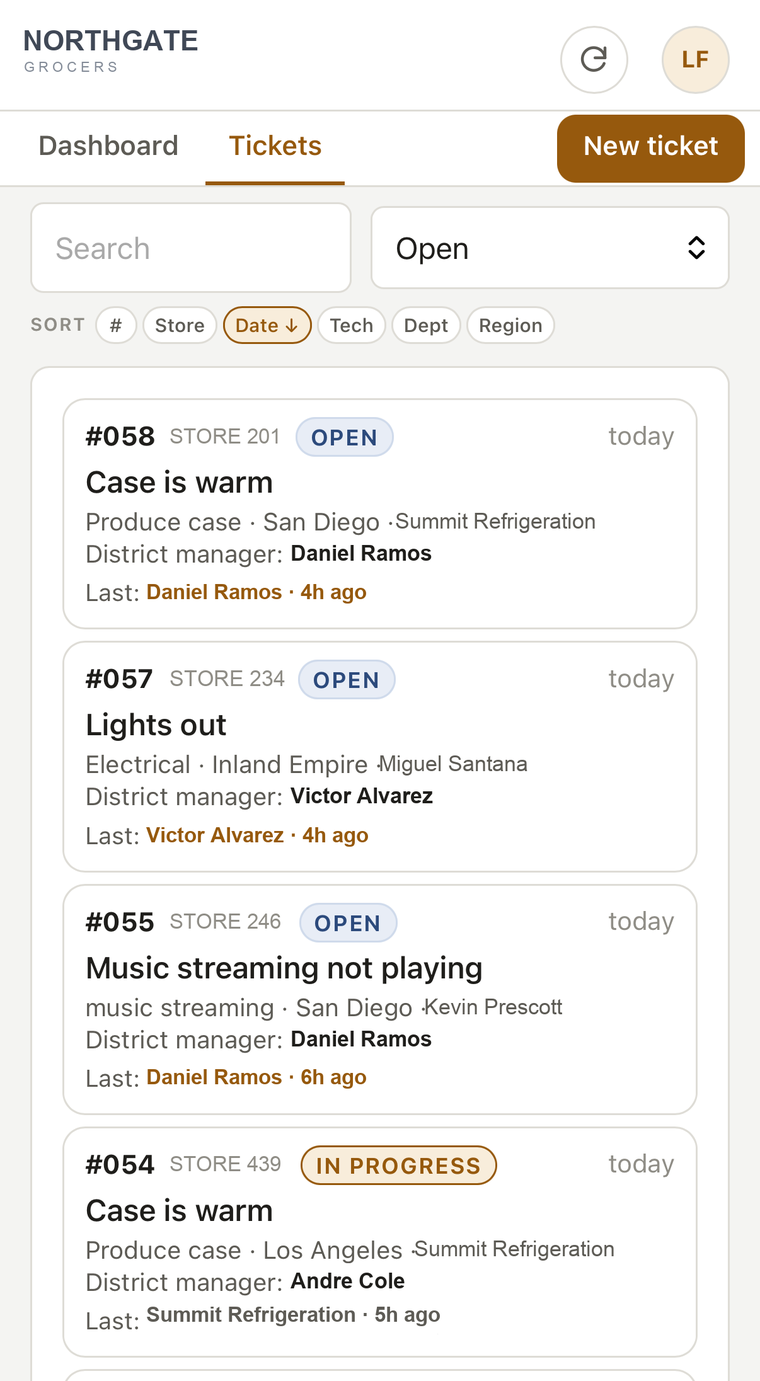Click STORE 439 label
The height and width of the screenshot is (1381, 760).
pos(225,1164)
